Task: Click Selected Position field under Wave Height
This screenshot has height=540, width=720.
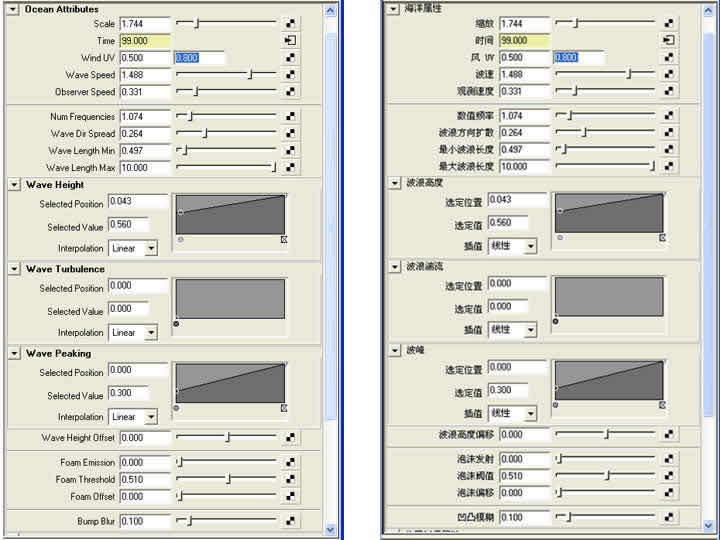Action: pos(138,201)
